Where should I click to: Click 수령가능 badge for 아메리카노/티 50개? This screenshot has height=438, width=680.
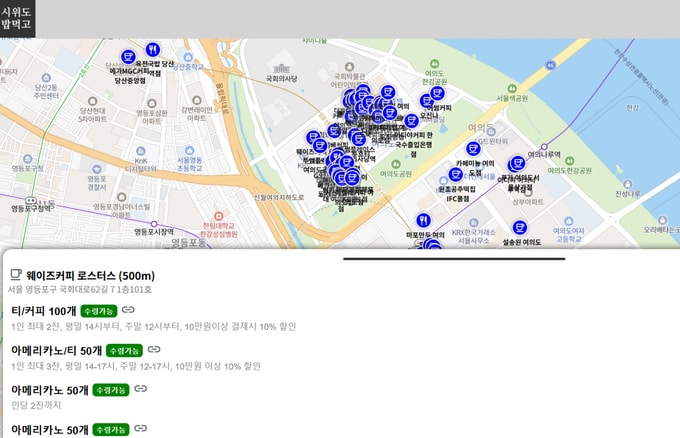(x=124, y=350)
